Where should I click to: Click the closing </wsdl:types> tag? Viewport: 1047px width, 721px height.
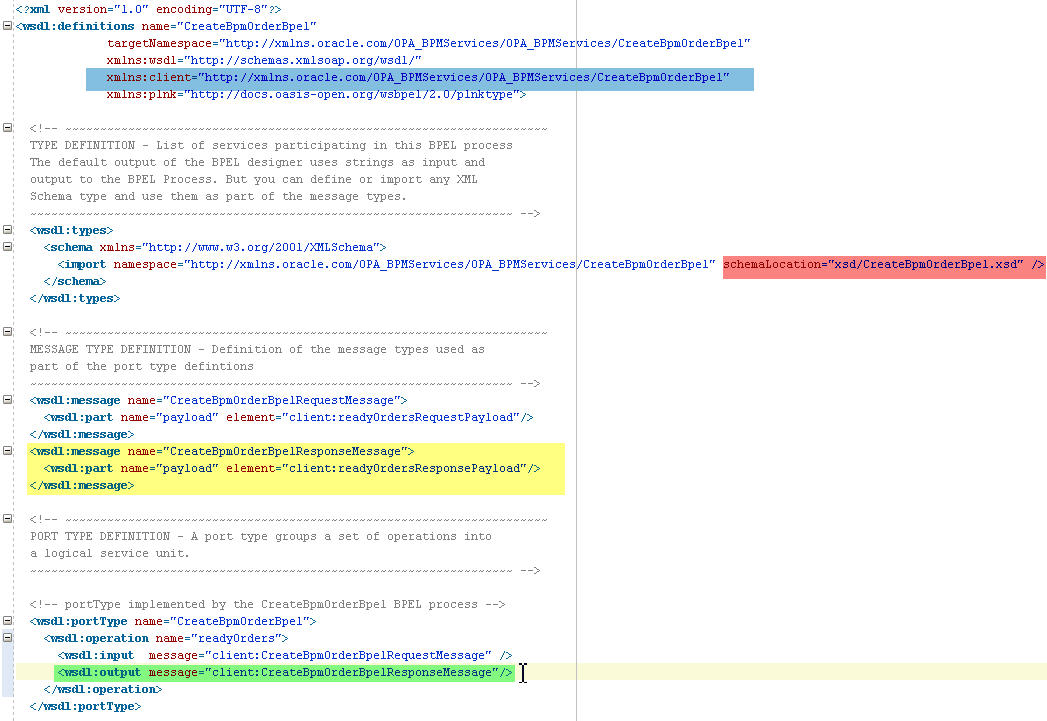coord(75,298)
